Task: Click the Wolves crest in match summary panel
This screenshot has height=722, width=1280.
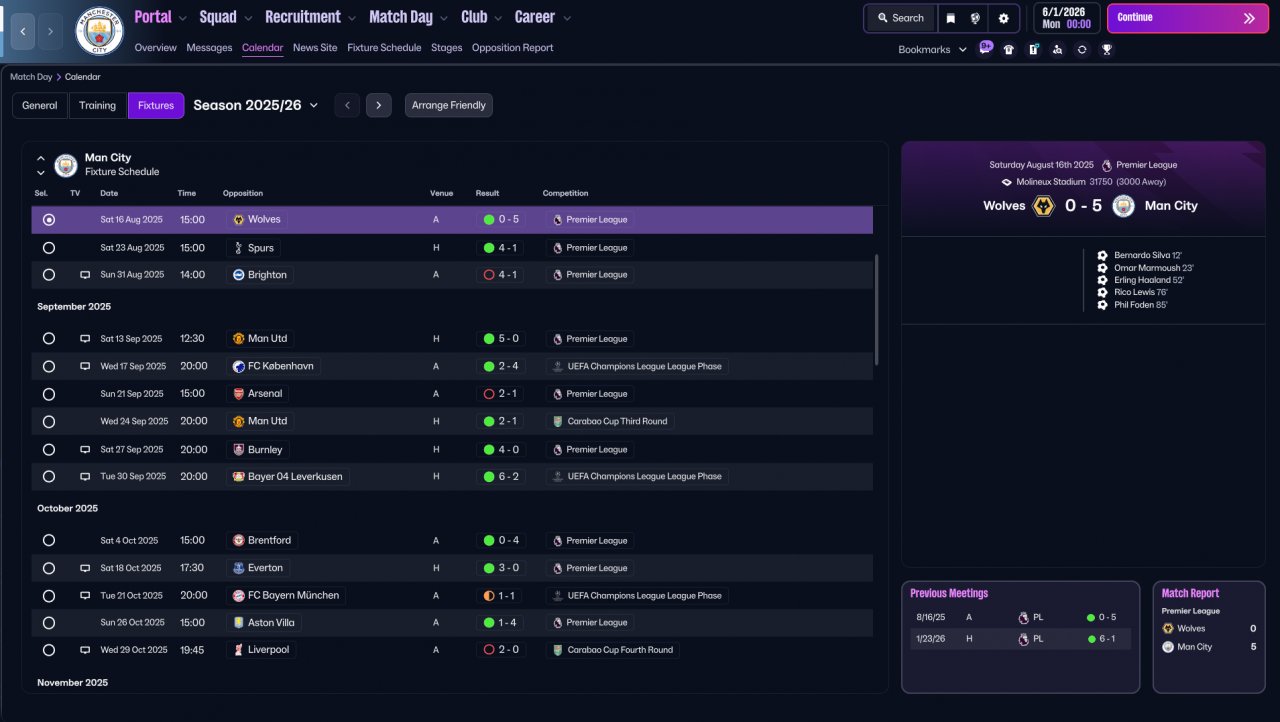Action: tap(1044, 206)
